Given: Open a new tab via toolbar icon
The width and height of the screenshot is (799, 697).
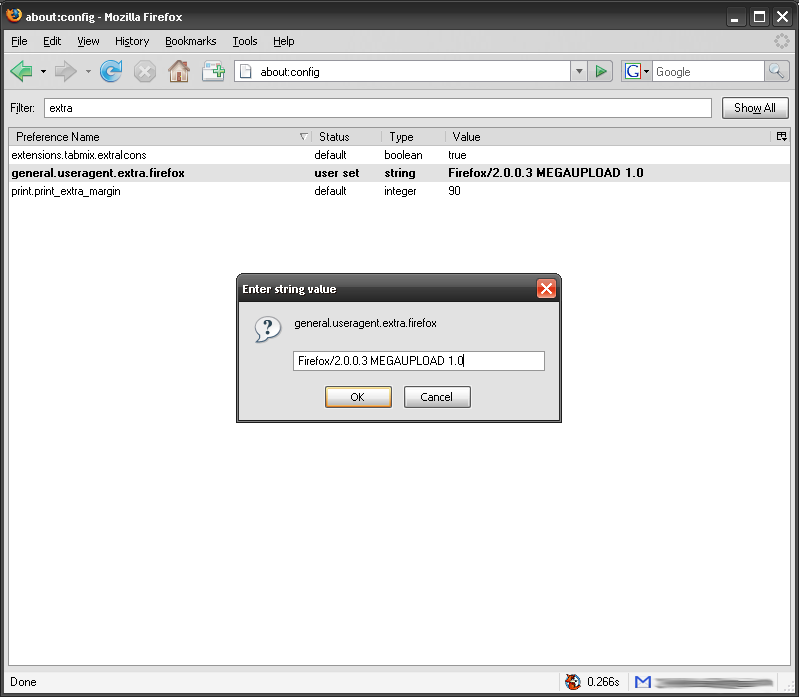Looking at the screenshot, I should pos(213,71).
